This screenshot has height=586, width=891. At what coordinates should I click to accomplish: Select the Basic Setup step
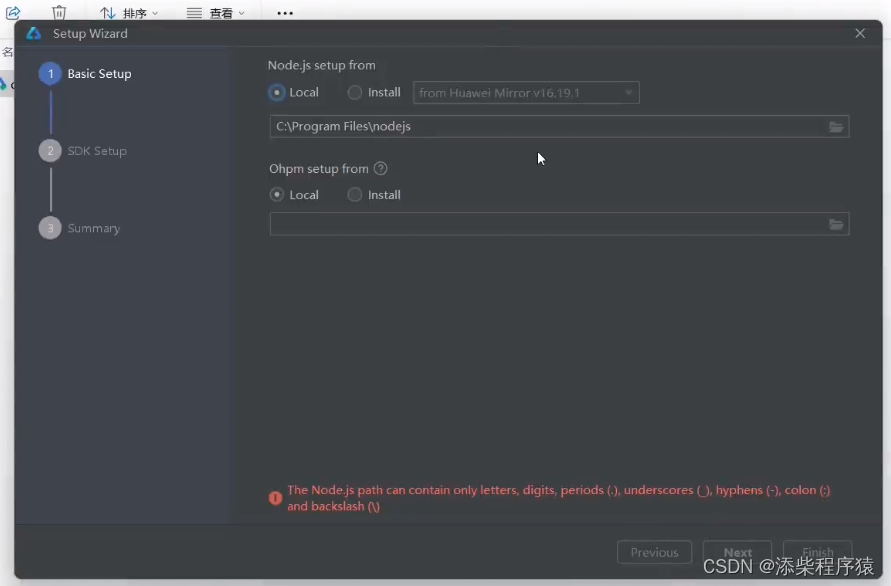click(x=85, y=74)
